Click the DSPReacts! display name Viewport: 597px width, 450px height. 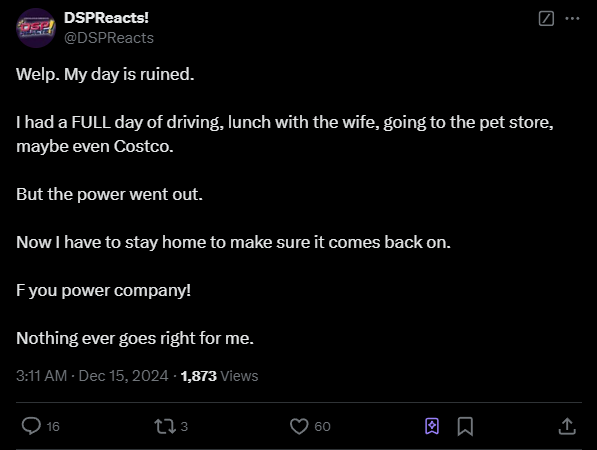pyautogui.click(x=106, y=18)
